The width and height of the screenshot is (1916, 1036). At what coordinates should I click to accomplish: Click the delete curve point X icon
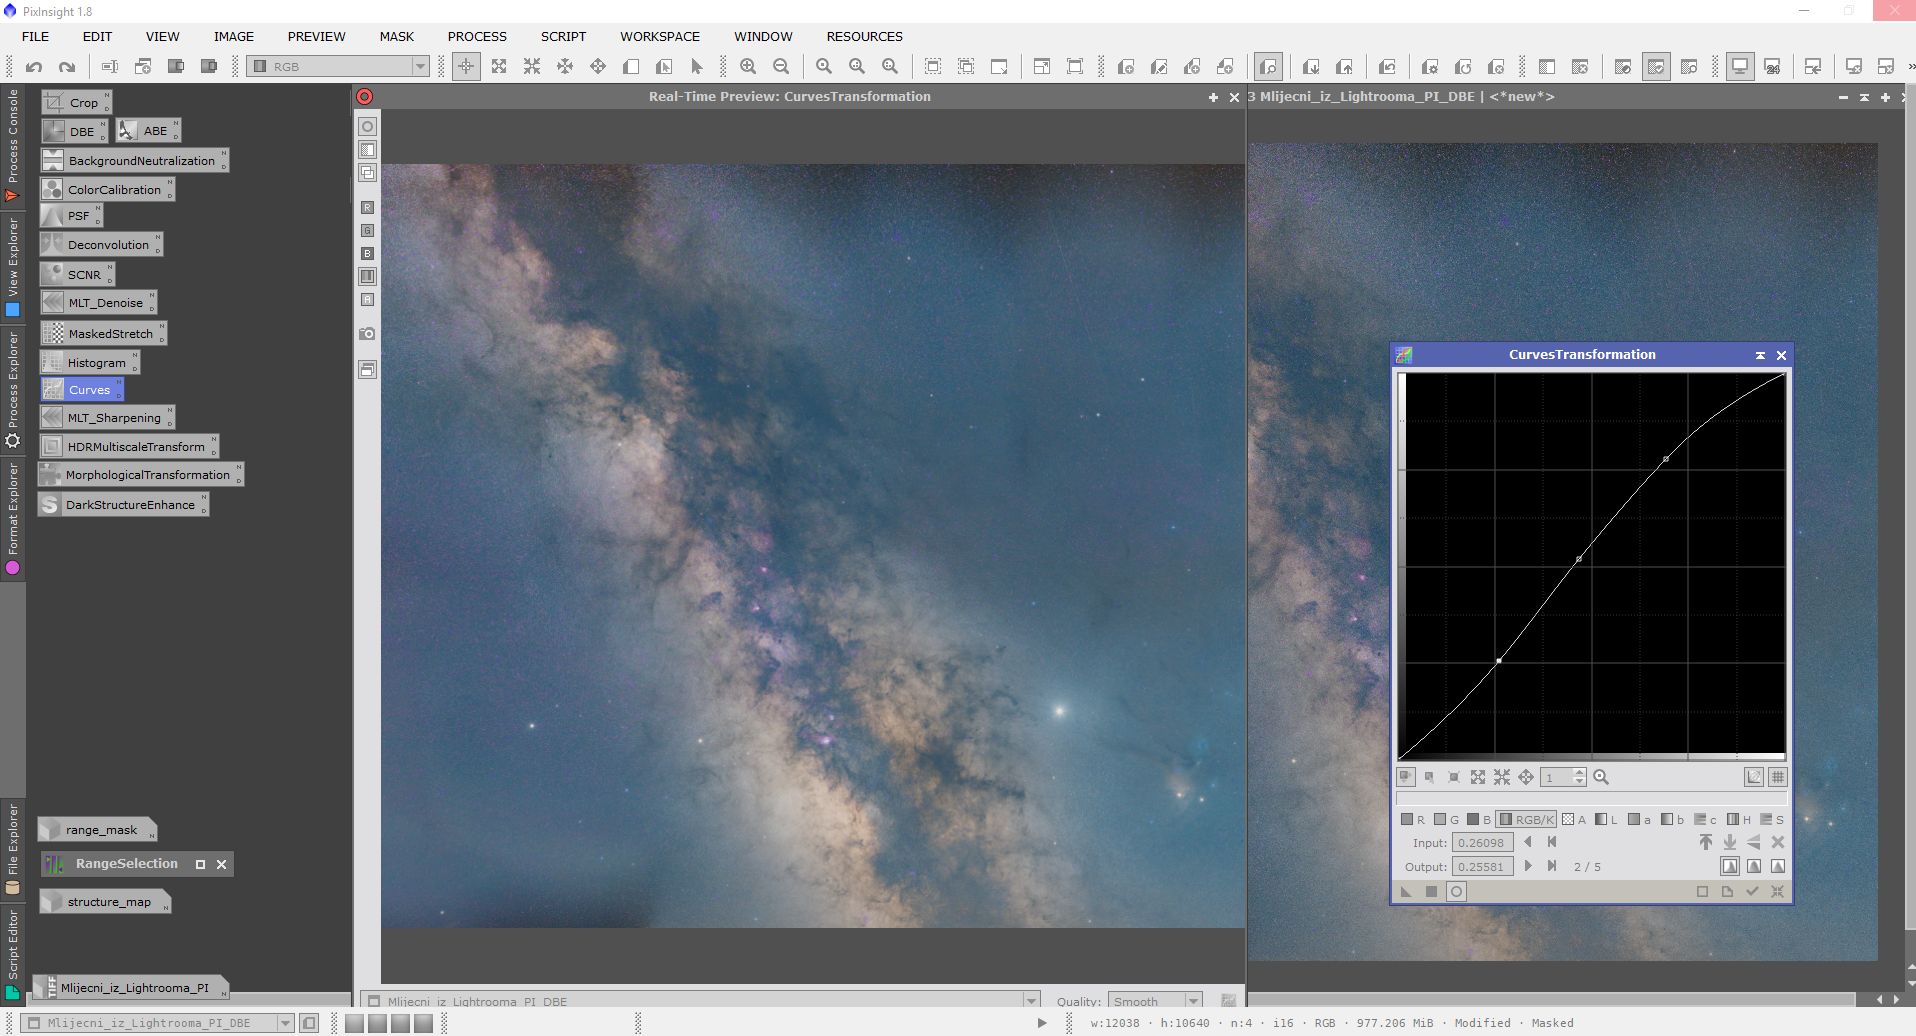(1777, 842)
